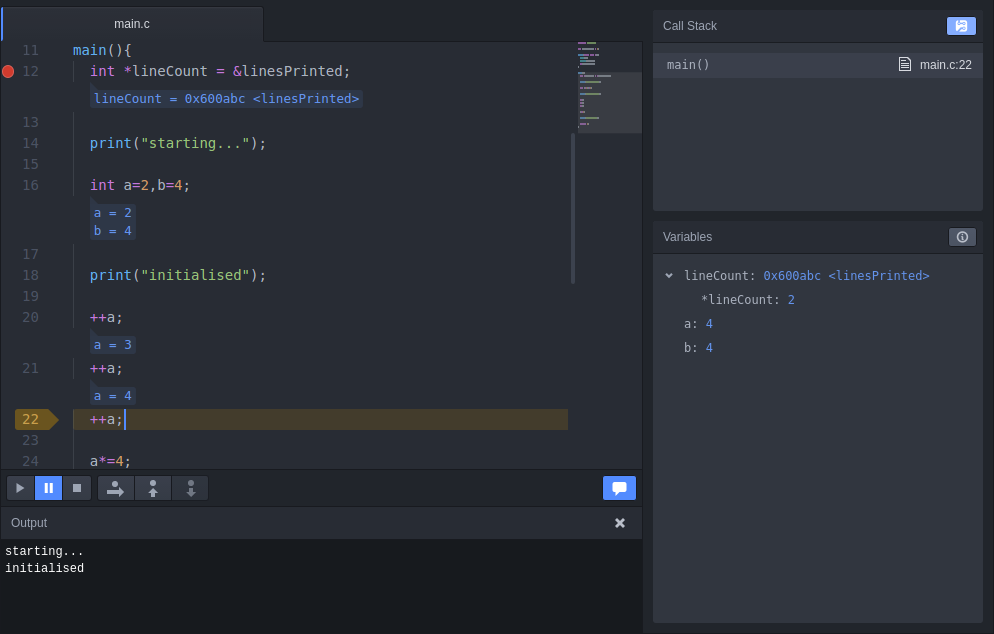Click the pause debug button
This screenshot has width=994, height=634.
(48, 488)
